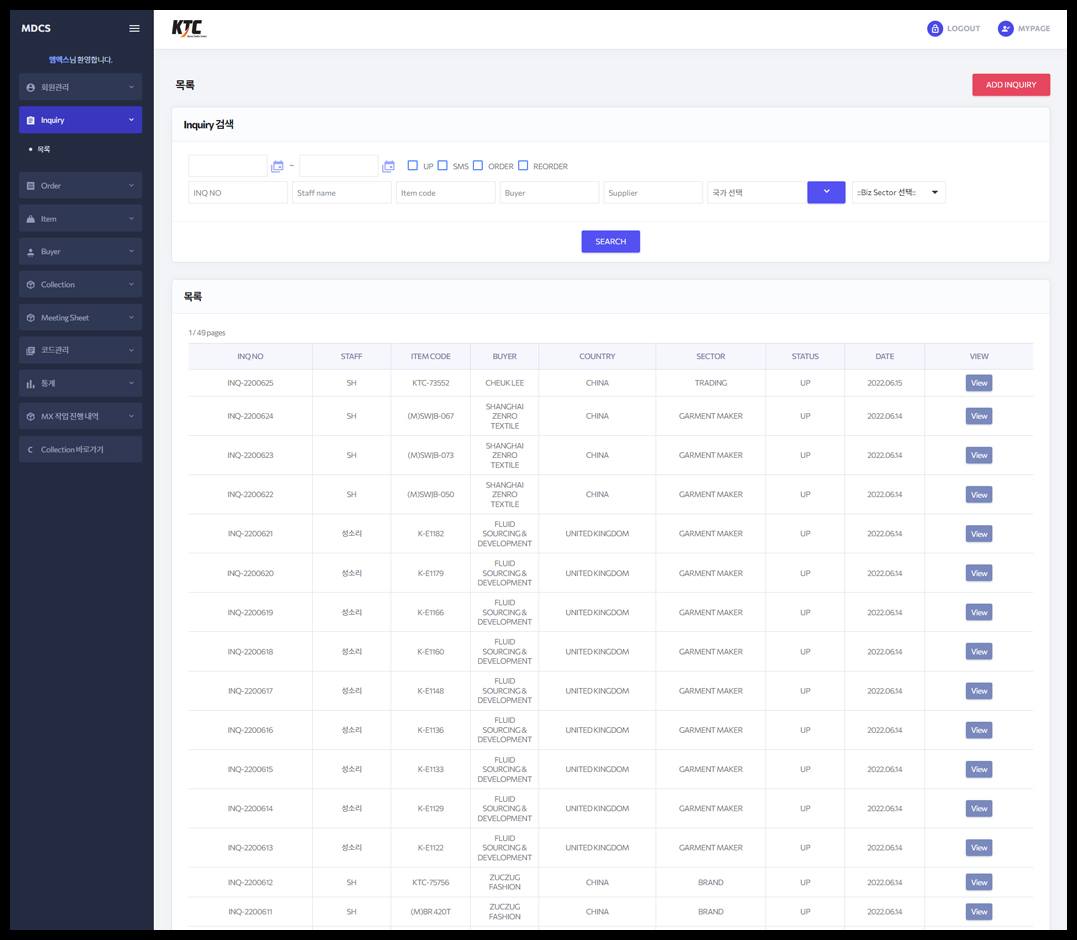Click the item code KTC-73552 cell

431,383
